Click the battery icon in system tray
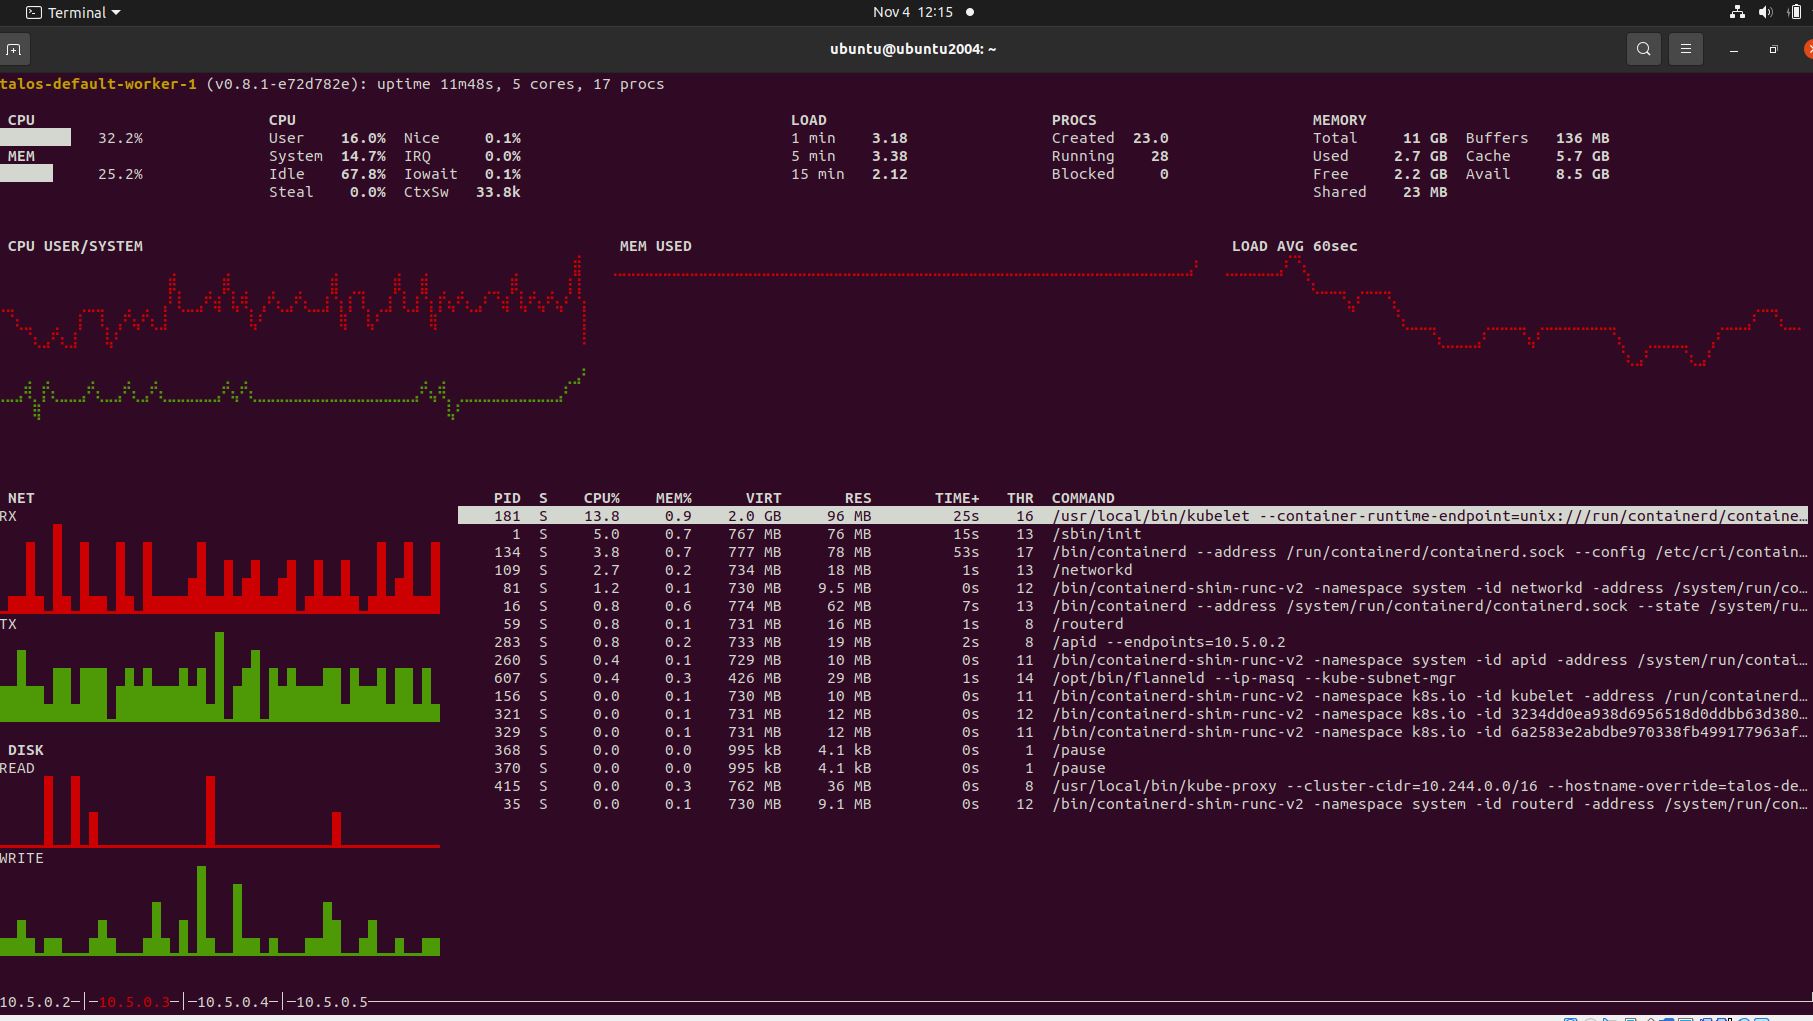The width and height of the screenshot is (1813, 1021). 1795,13
